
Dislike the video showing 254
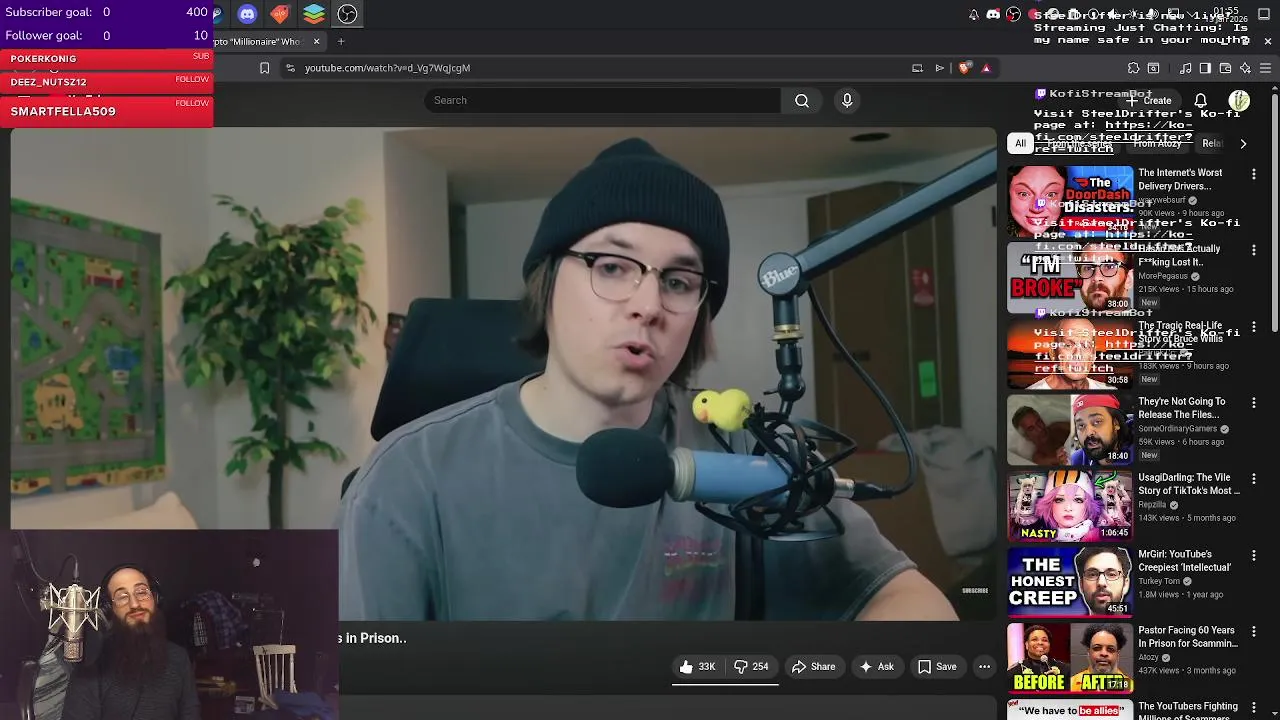751,666
